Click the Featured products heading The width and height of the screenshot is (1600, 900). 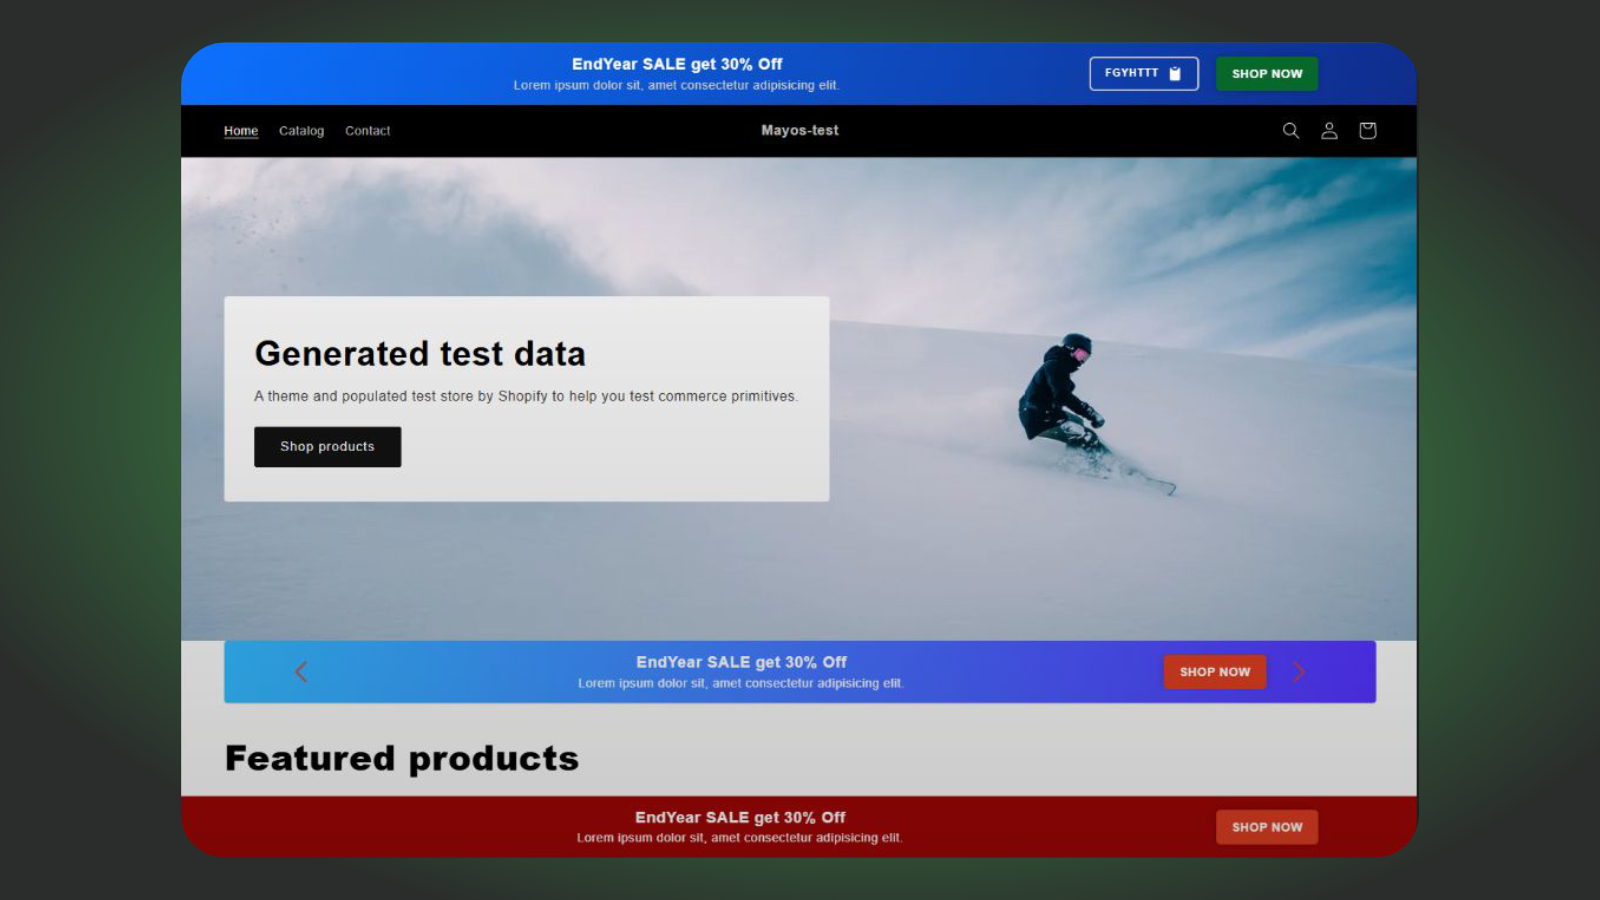(x=402, y=759)
